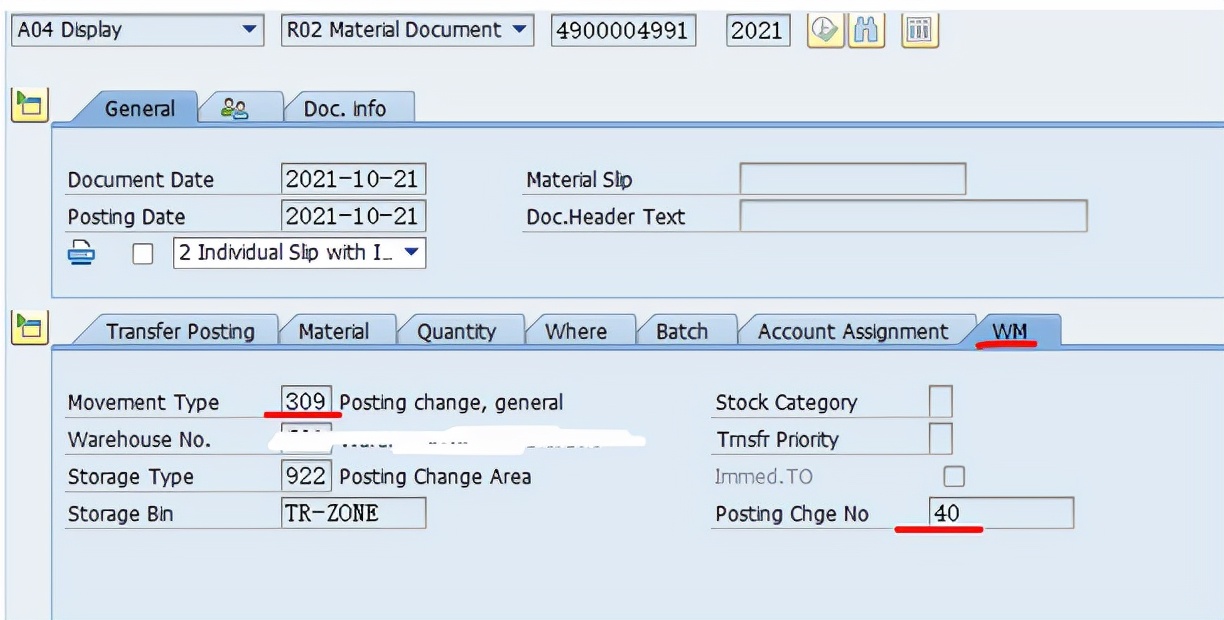The width and height of the screenshot is (1224, 620).
Task: Open the Account Assignment tab
Action: 853,331
